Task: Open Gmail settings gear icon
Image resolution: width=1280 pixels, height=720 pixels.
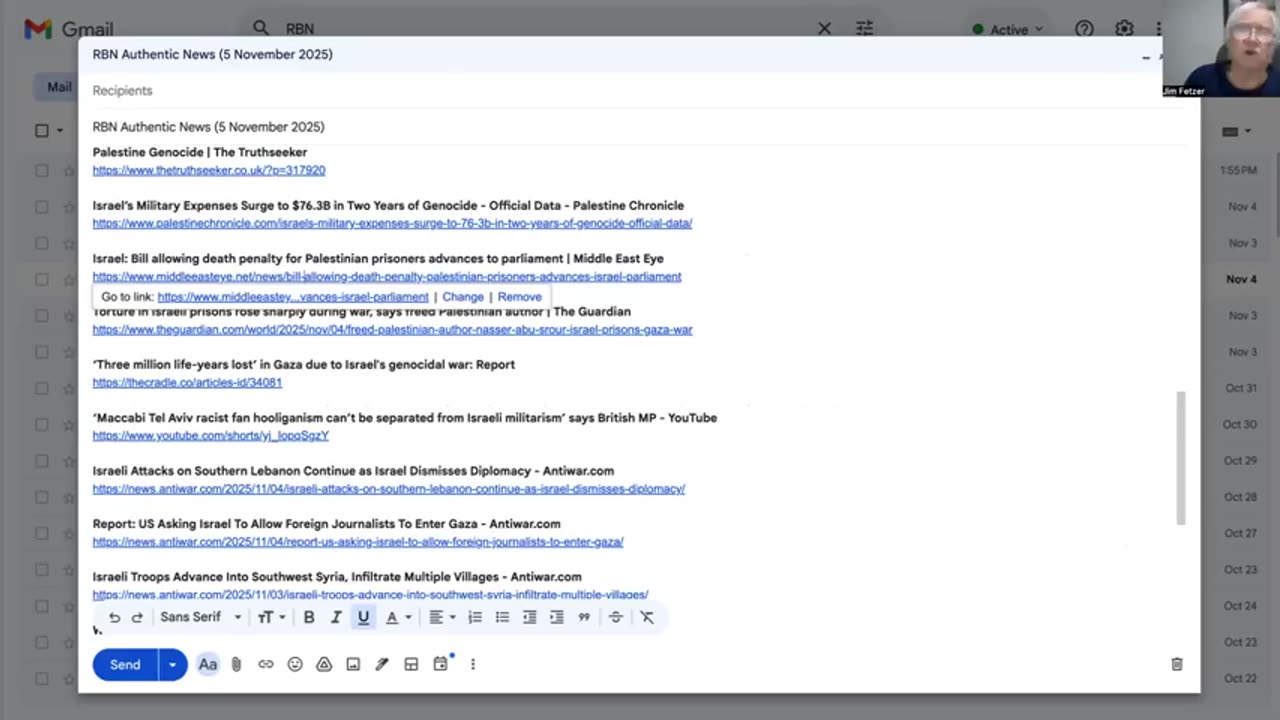Action: click(1125, 29)
